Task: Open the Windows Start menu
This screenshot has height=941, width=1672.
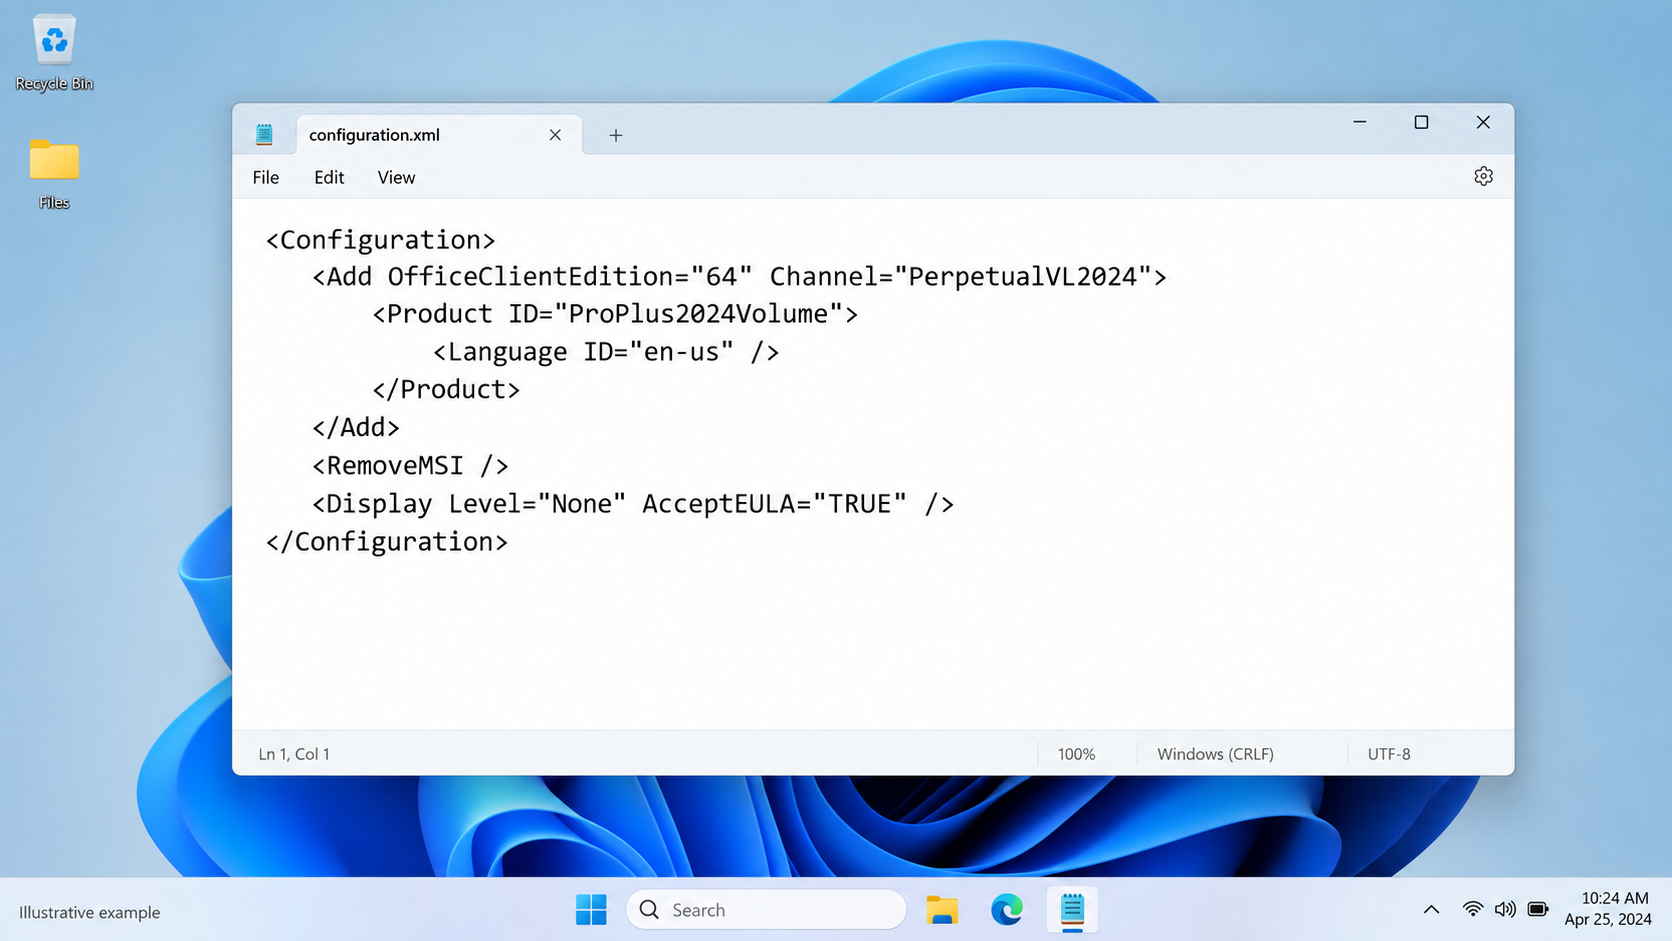Action: point(591,910)
